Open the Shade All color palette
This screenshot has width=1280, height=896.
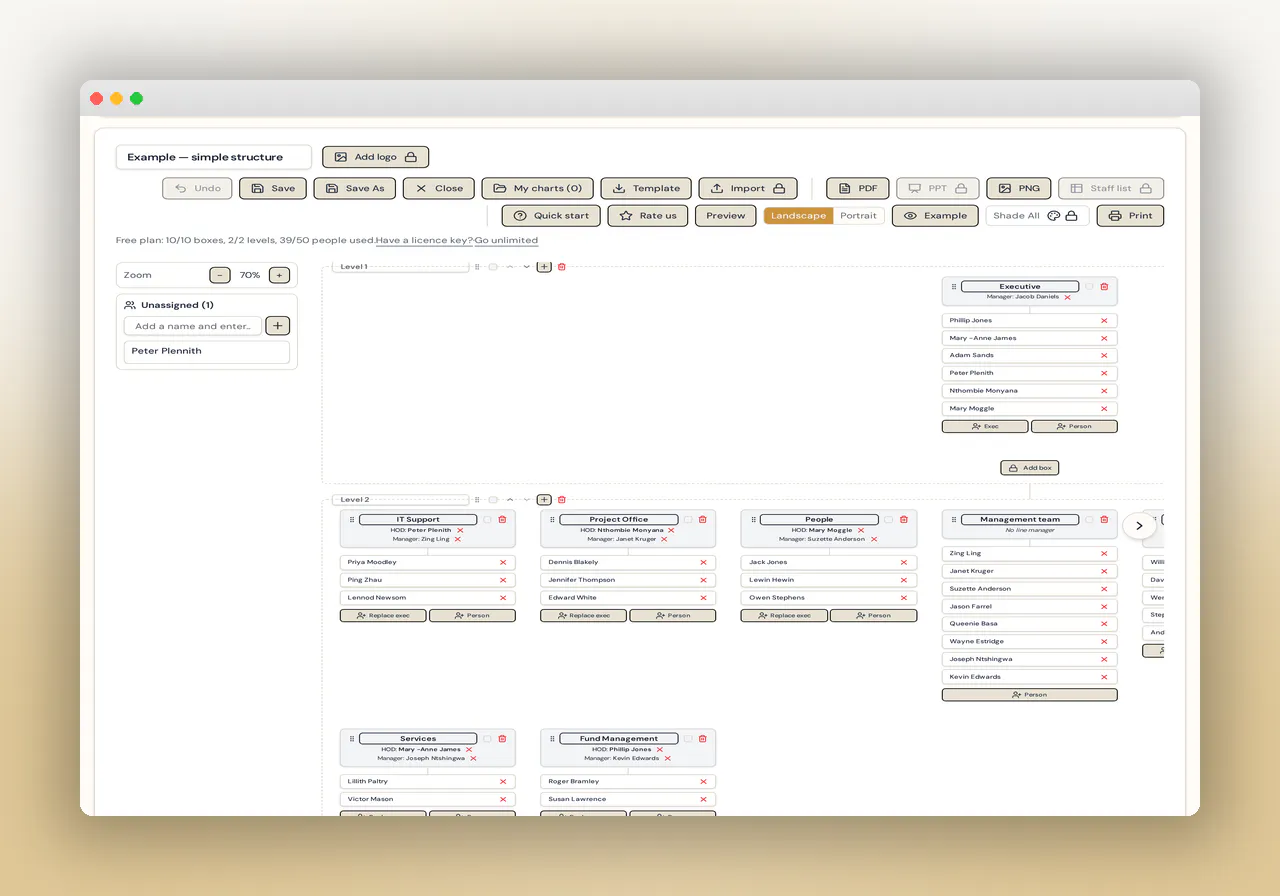tap(1053, 215)
